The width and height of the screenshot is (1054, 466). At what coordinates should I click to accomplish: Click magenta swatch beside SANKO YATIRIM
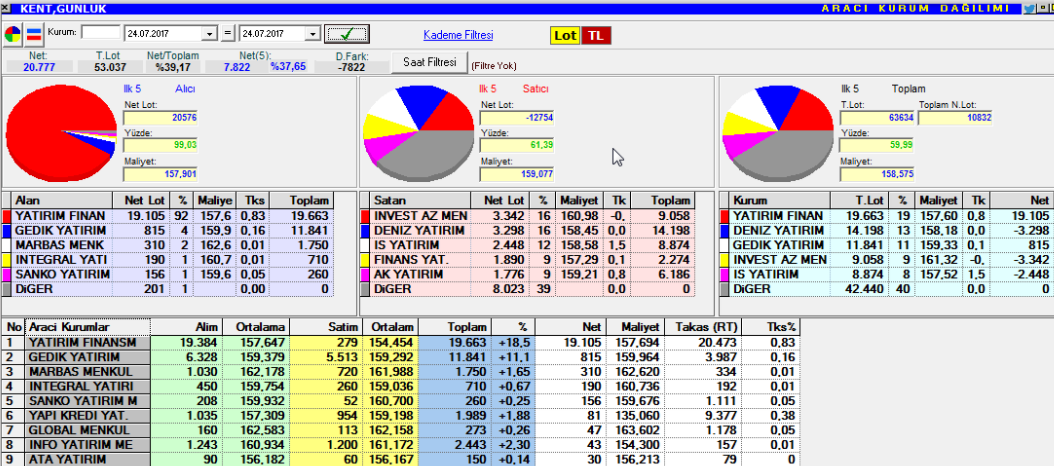pyautogui.click(x=7, y=274)
